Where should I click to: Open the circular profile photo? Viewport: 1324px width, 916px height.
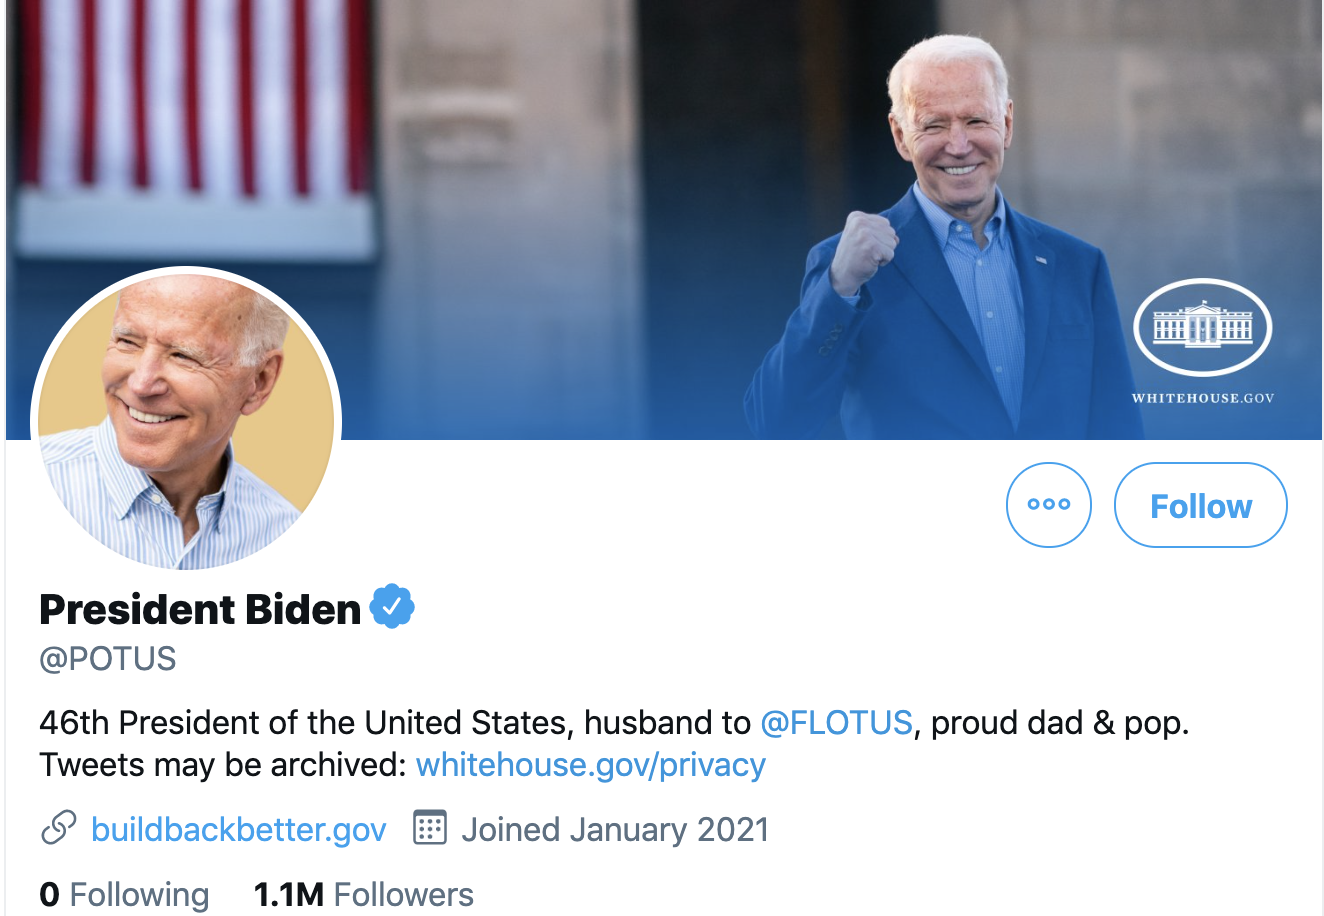187,420
